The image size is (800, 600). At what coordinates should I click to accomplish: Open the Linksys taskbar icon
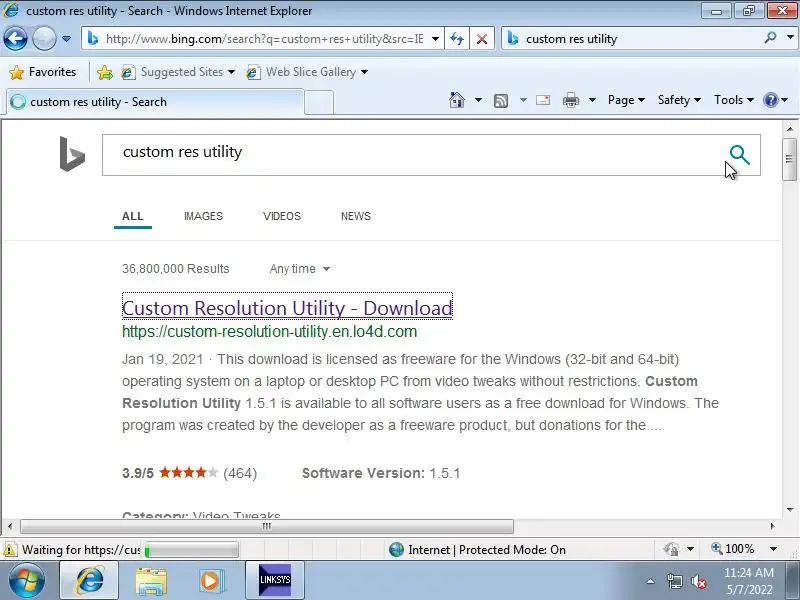(275, 580)
